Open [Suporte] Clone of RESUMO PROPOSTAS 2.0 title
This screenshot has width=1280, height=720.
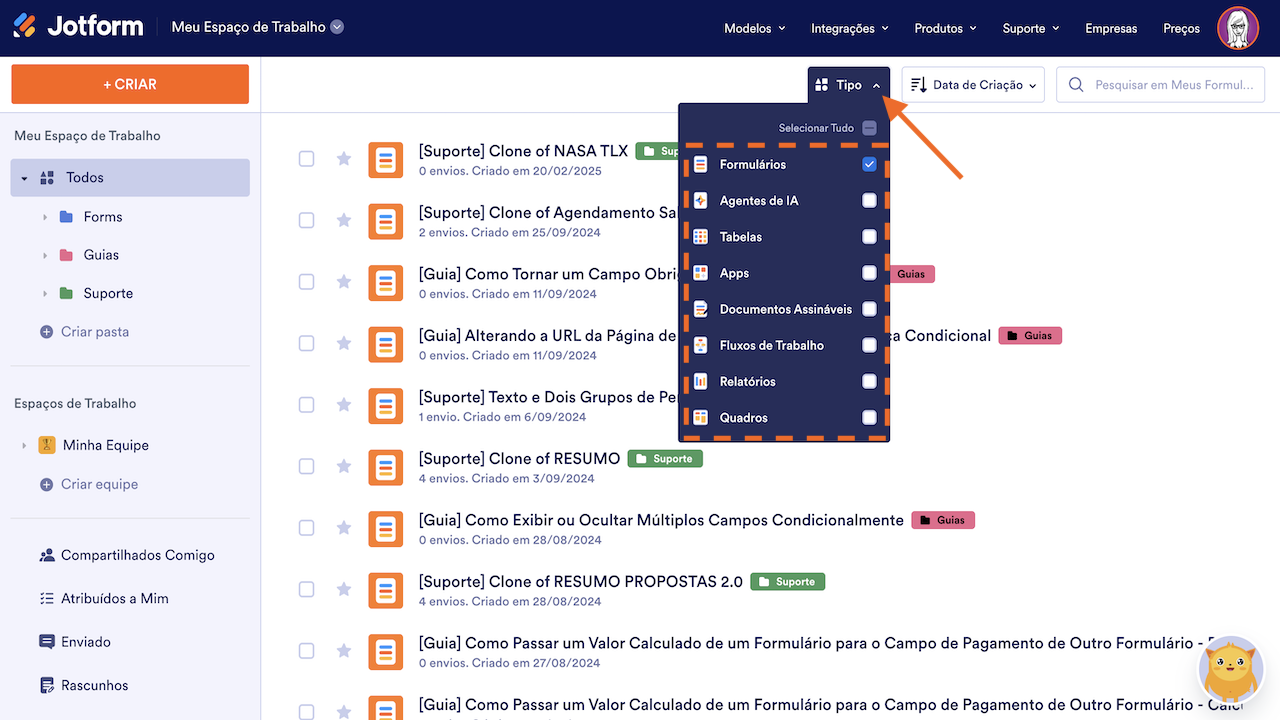(x=580, y=581)
